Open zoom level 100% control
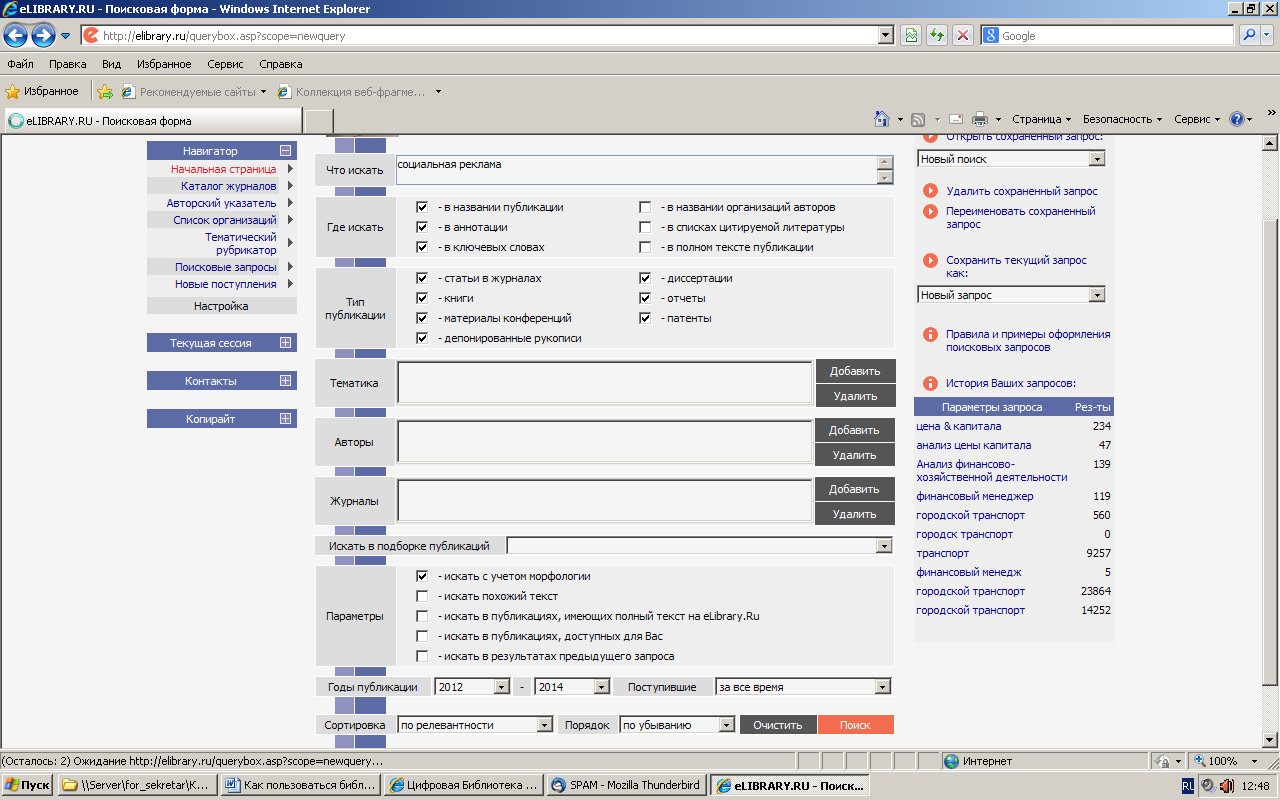The image size is (1280, 800). [1223, 761]
